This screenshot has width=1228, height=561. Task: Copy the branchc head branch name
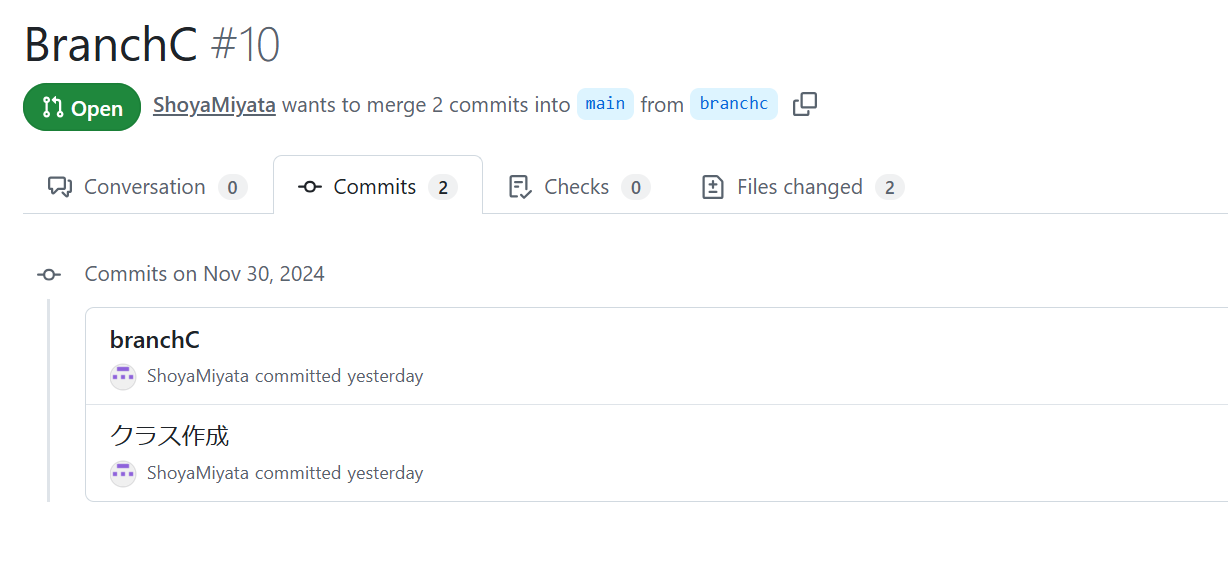(805, 104)
